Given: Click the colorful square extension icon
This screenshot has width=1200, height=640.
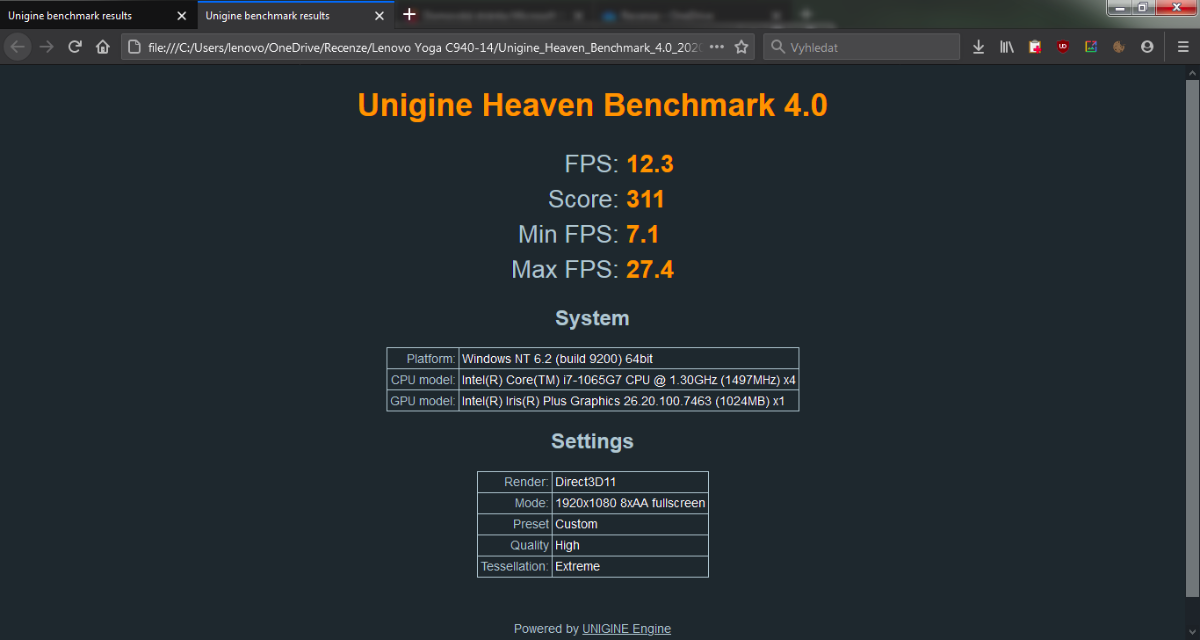Looking at the screenshot, I should [1091, 47].
